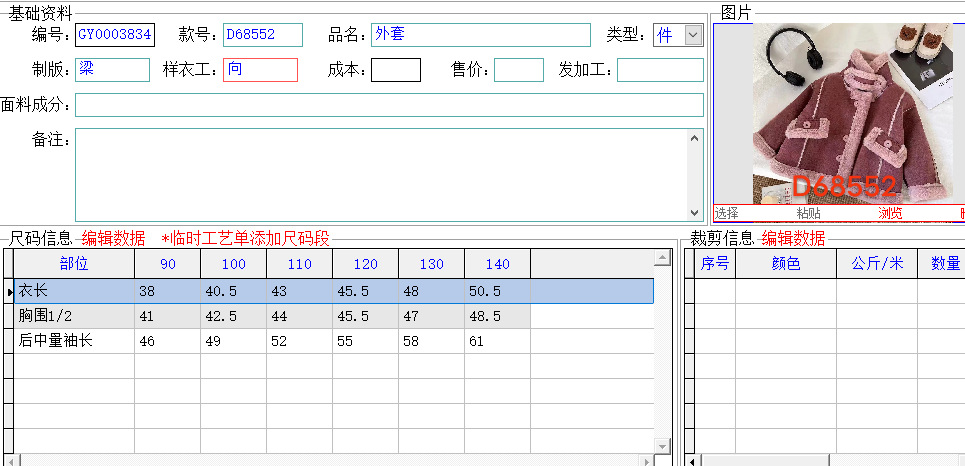Click size table scroll down arrow
Viewport: 965px width, 466px height.
[x=662, y=445]
